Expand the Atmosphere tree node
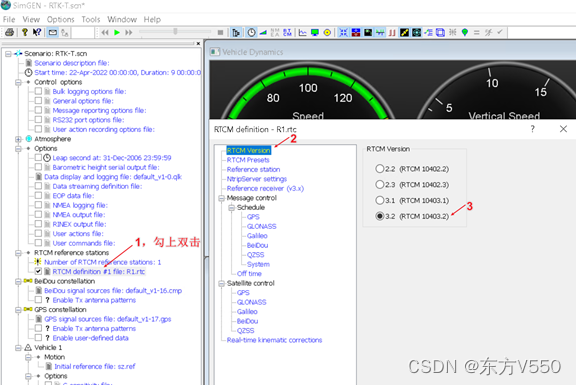 coord(18,139)
